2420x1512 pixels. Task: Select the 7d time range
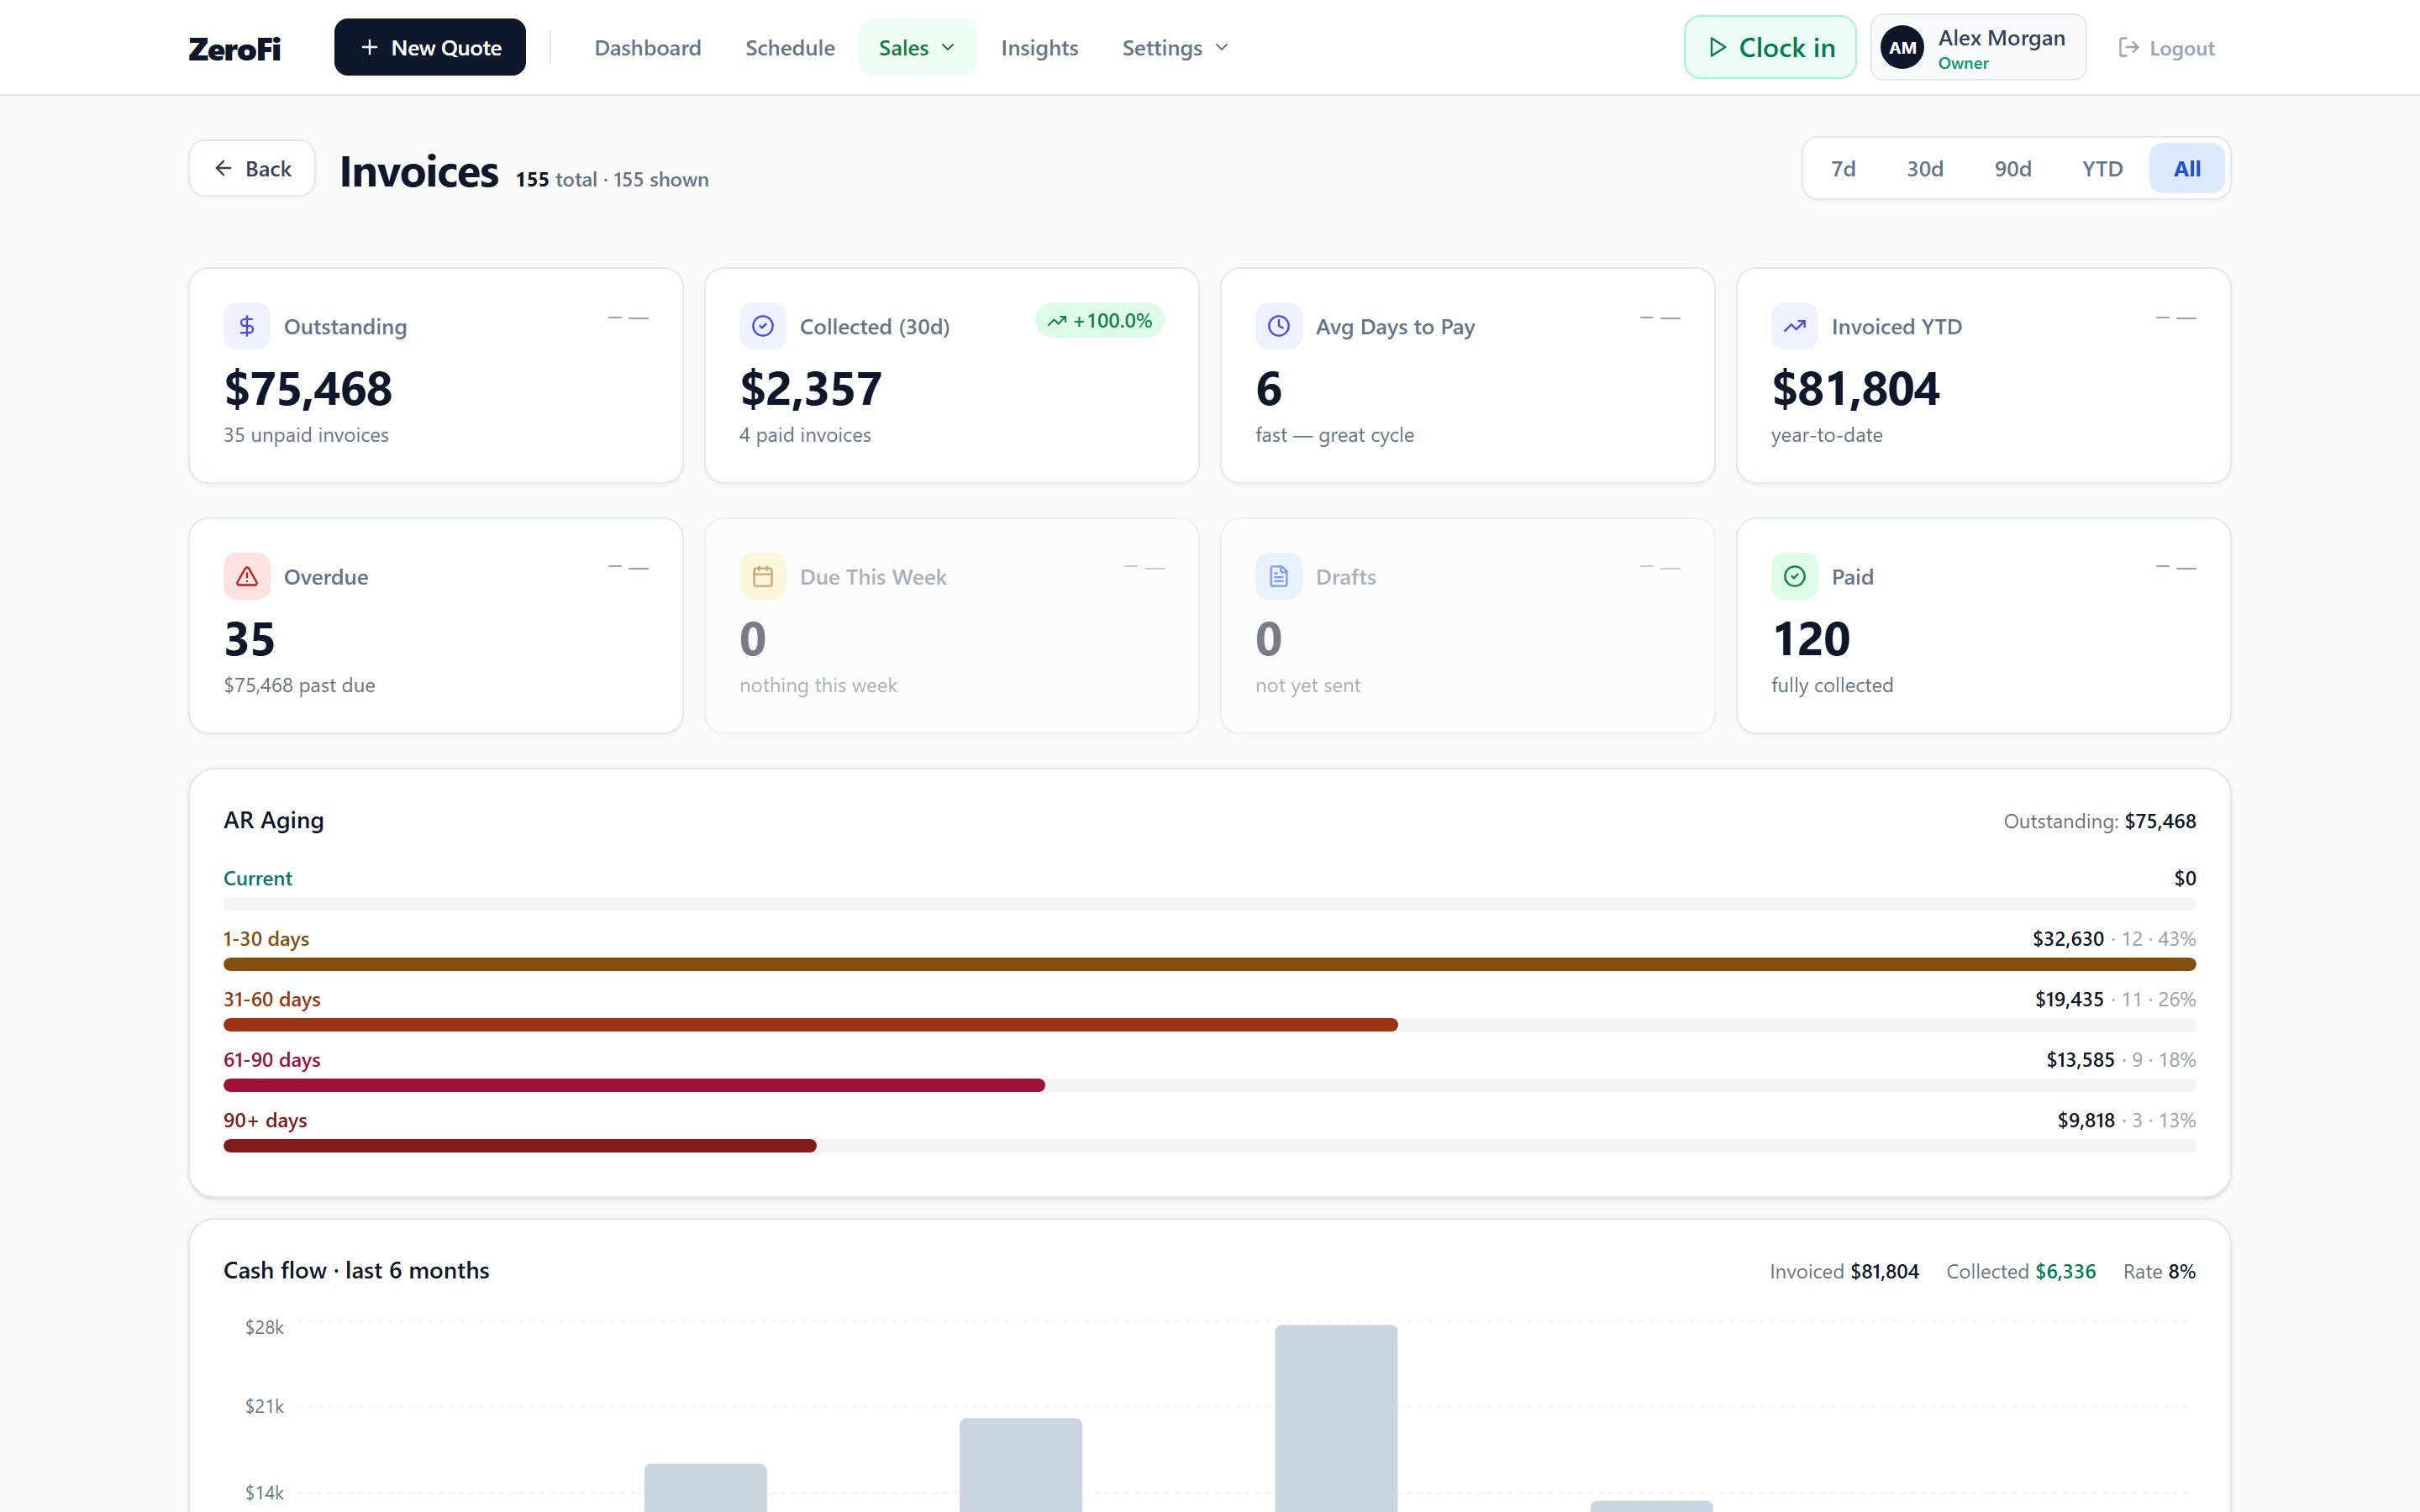(x=1843, y=168)
